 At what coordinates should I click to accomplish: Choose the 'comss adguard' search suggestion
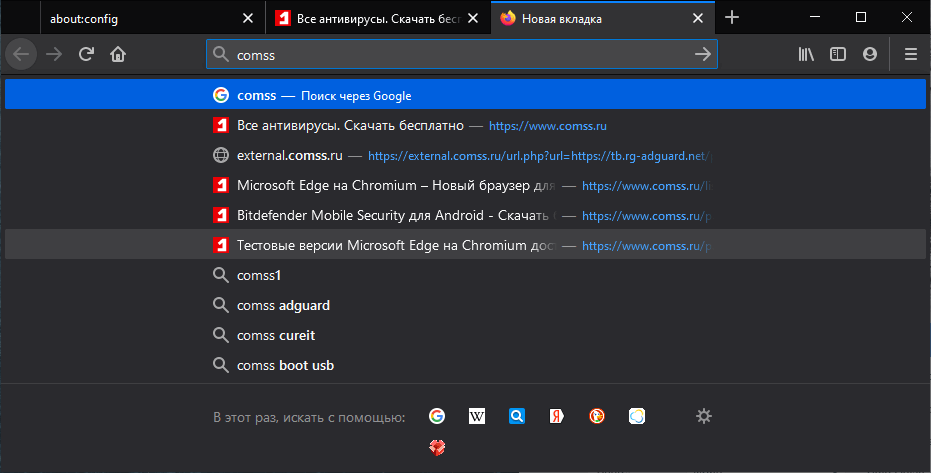tap(283, 306)
